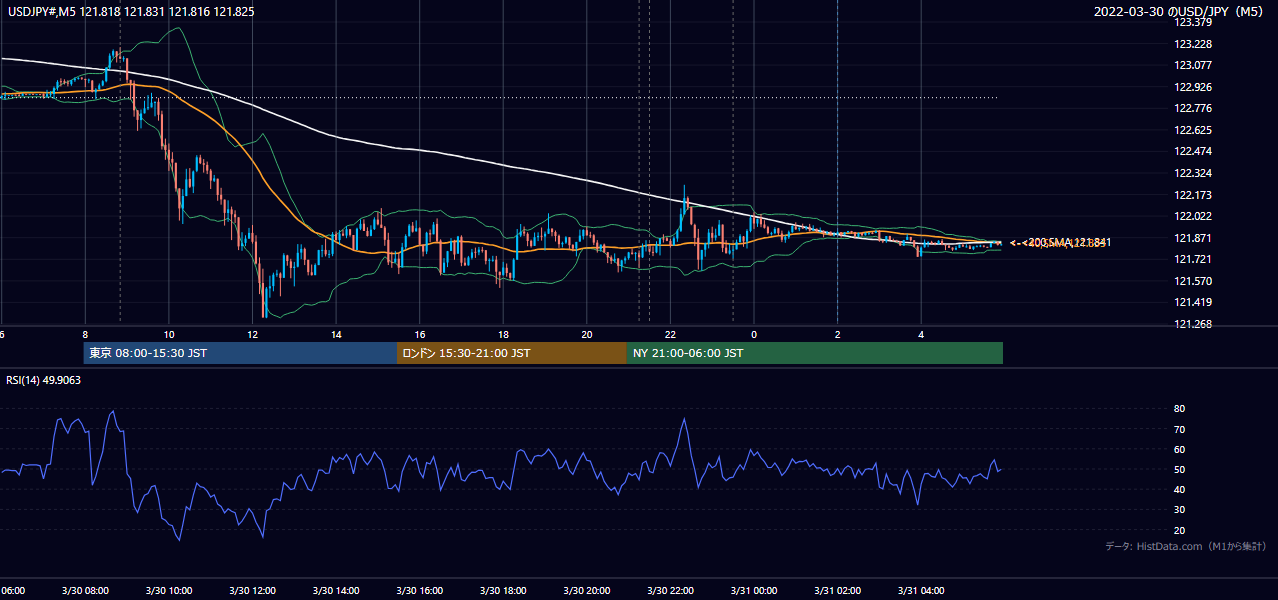
Task: Click hour 16 on price chart time axis
Action: click(x=420, y=334)
